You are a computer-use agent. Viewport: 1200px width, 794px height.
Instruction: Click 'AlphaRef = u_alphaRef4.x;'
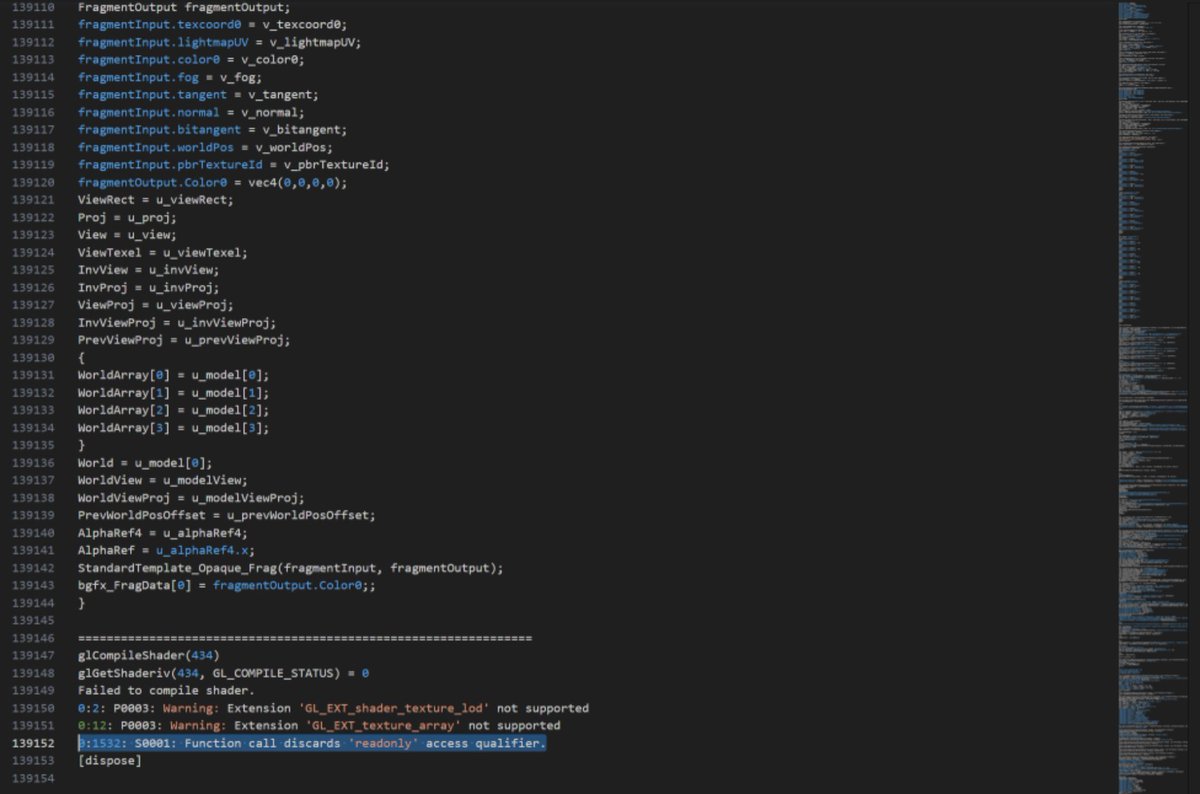[167, 549]
